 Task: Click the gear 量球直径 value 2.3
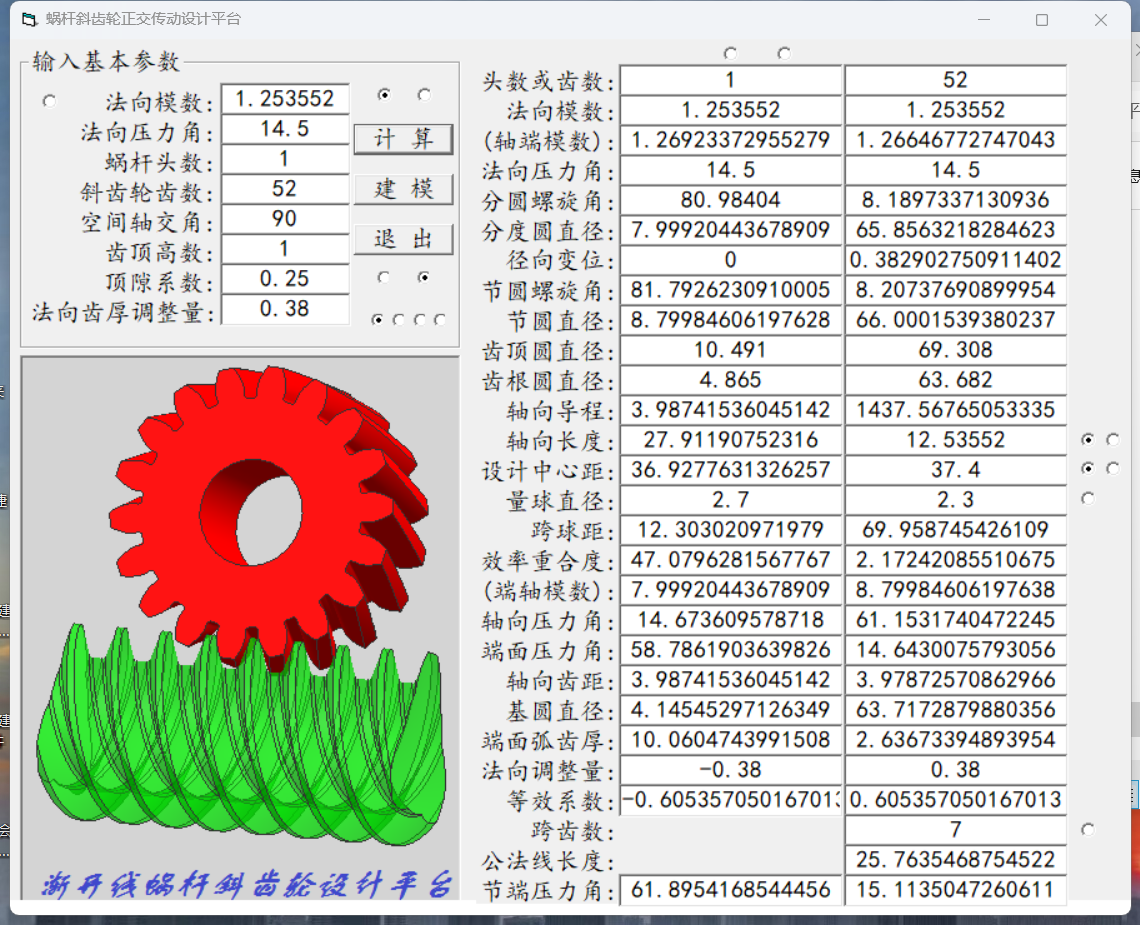[955, 500]
